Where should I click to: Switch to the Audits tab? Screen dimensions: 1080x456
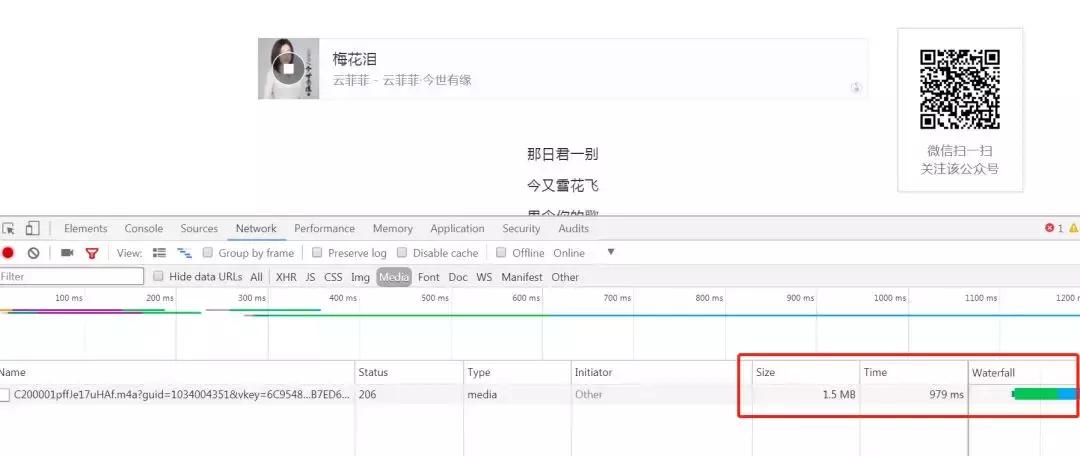pyautogui.click(x=573, y=229)
